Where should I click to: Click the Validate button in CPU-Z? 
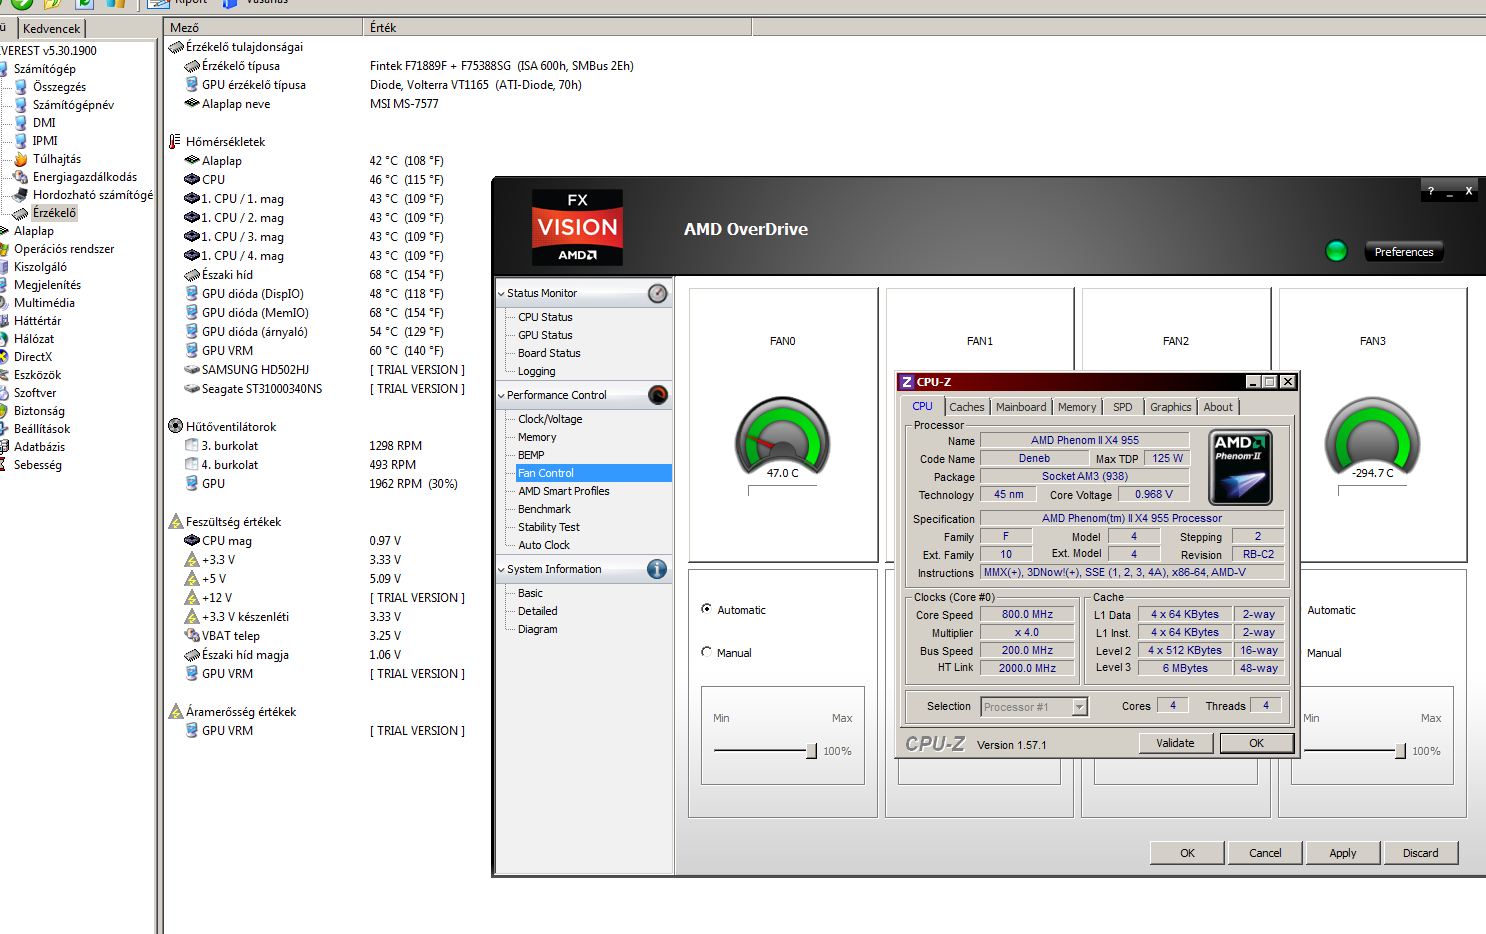click(1175, 743)
